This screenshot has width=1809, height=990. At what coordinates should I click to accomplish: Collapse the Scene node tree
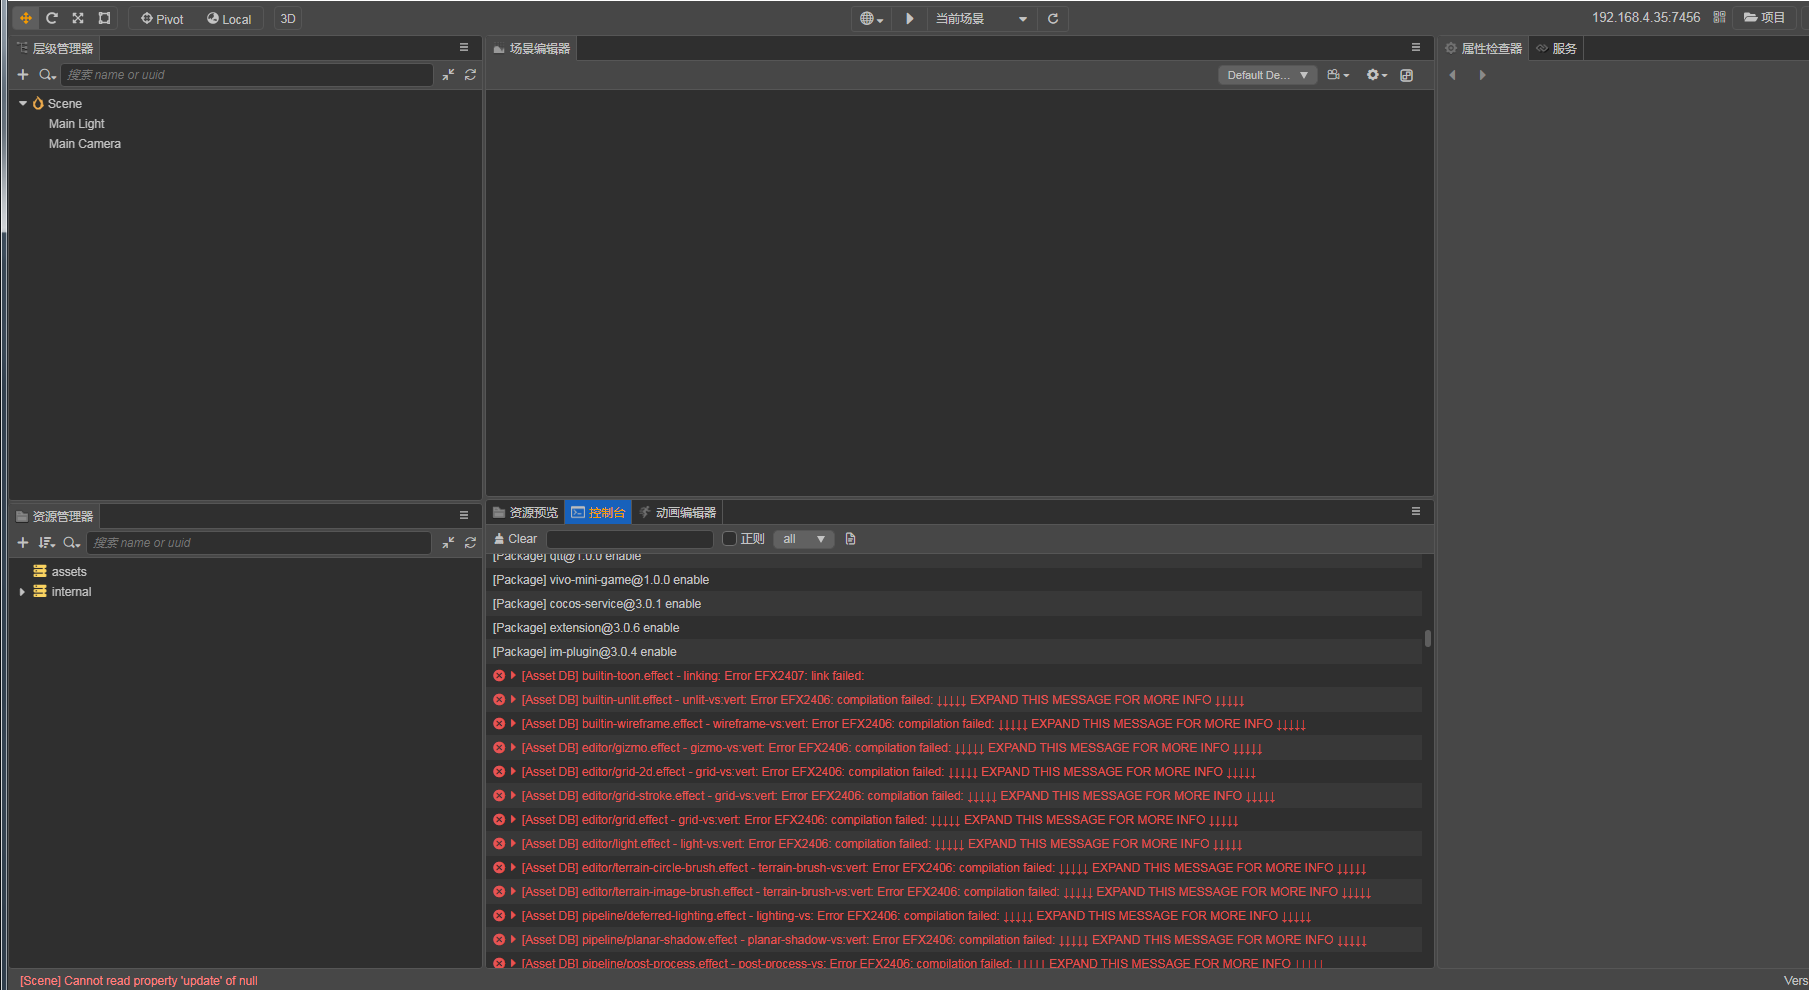point(23,103)
